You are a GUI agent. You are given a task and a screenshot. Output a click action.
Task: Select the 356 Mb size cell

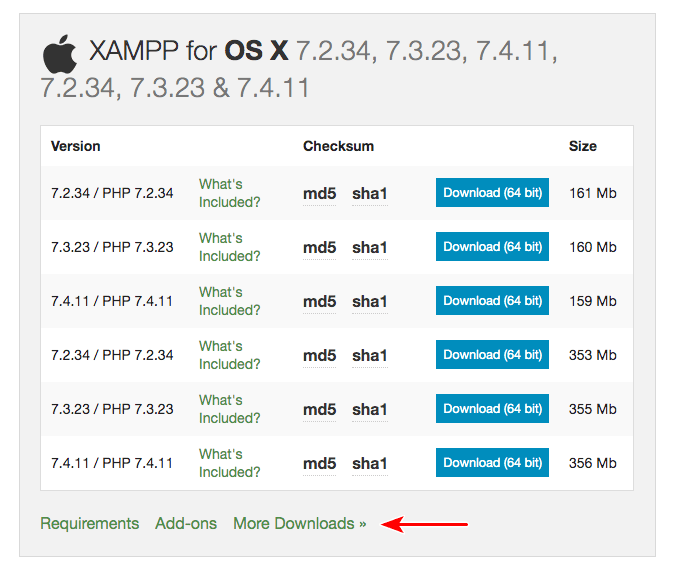pos(593,463)
